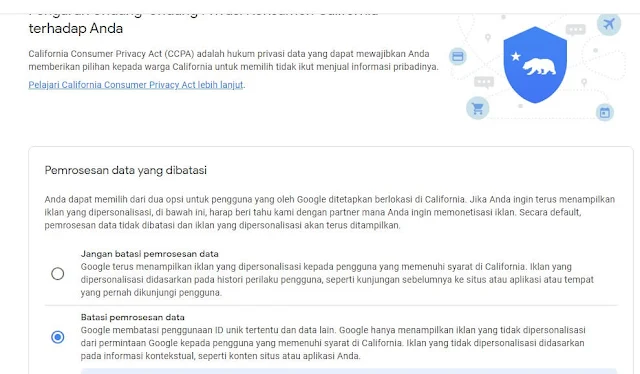The height and width of the screenshot is (374, 640).
Task: Click the 'Jangan batasi pemrosesan data' label
Action: tap(149, 254)
